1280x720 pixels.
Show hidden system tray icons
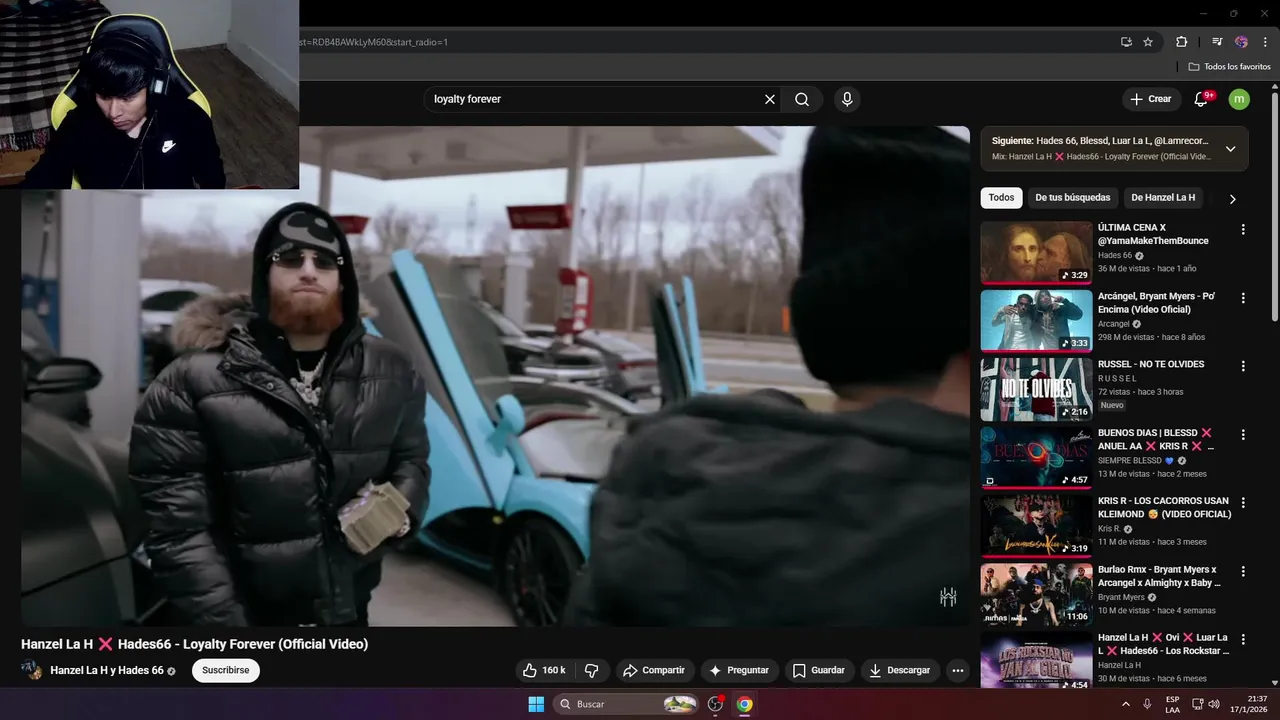1126,704
